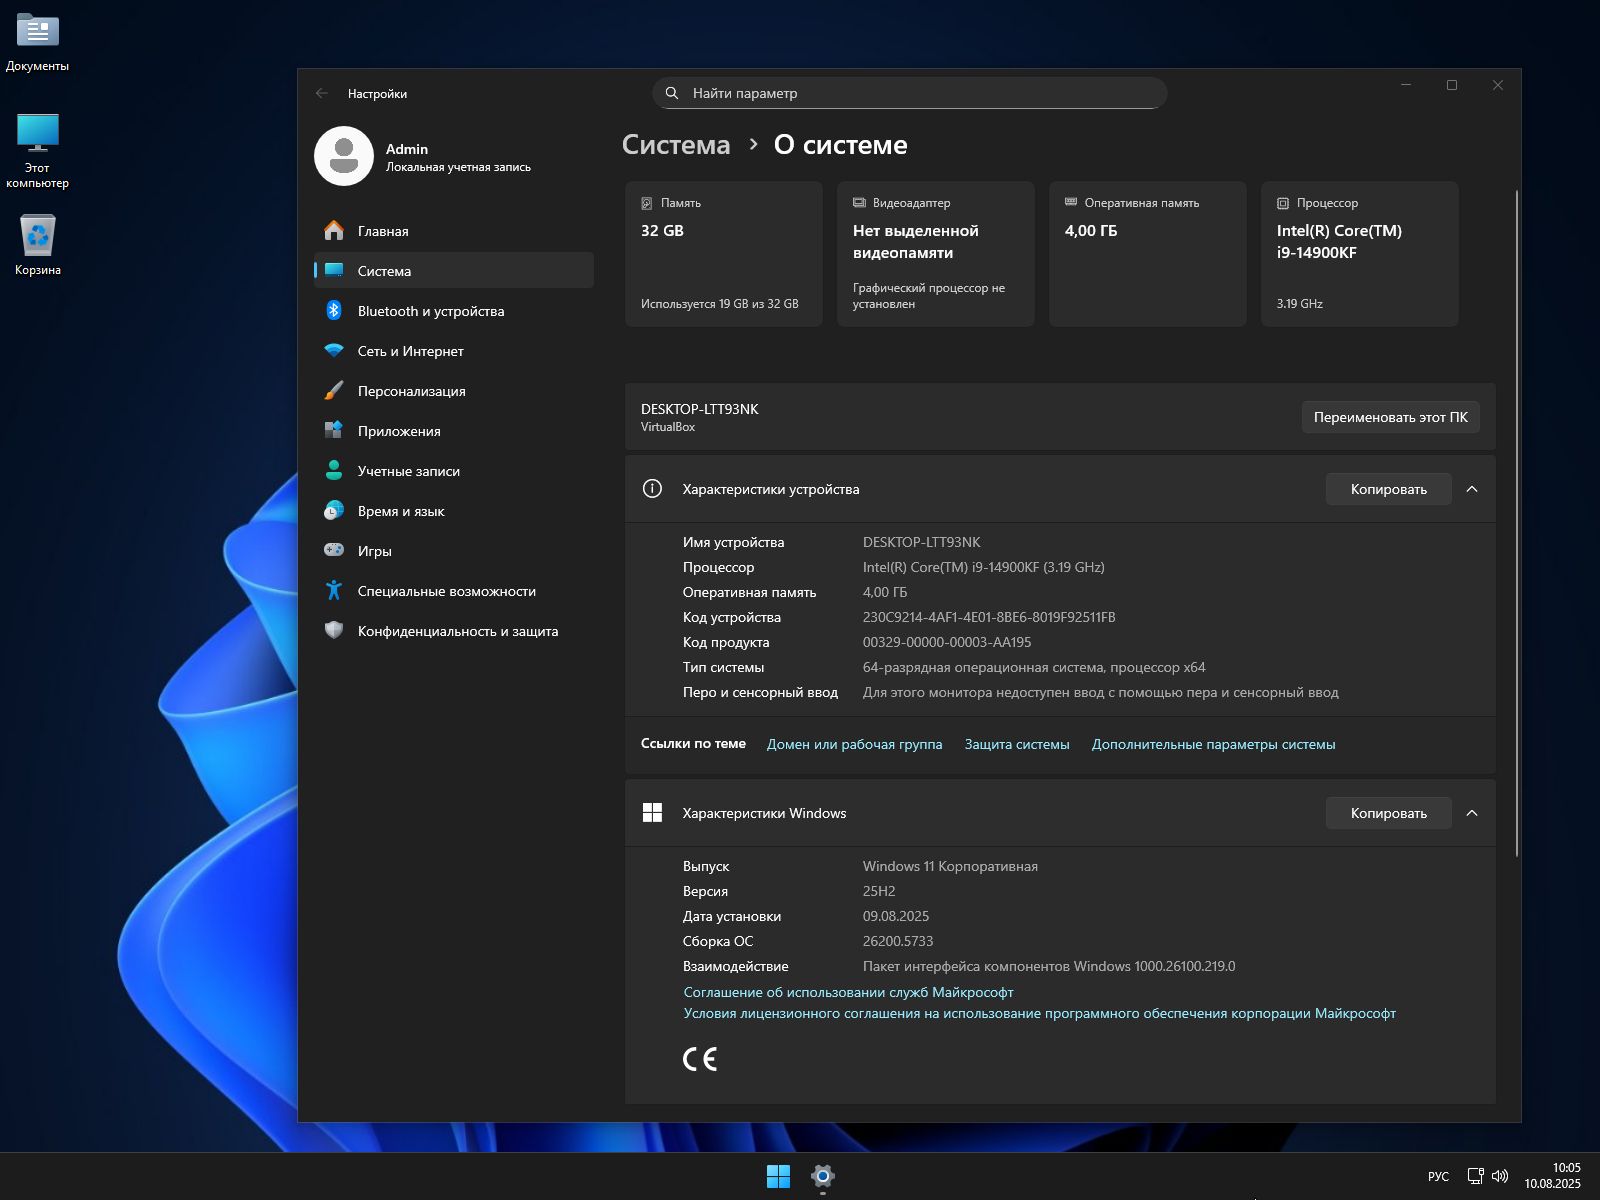Switch to the Персонализация section
Image resolution: width=1600 pixels, height=1200 pixels.
(x=454, y=391)
